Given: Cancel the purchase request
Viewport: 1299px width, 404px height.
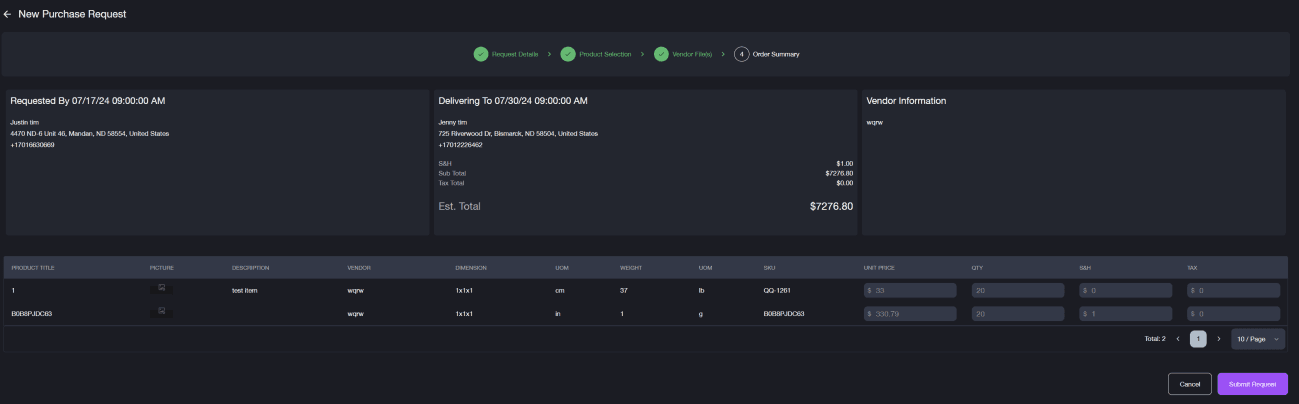Looking at the screenshot, I should 1189,384.
